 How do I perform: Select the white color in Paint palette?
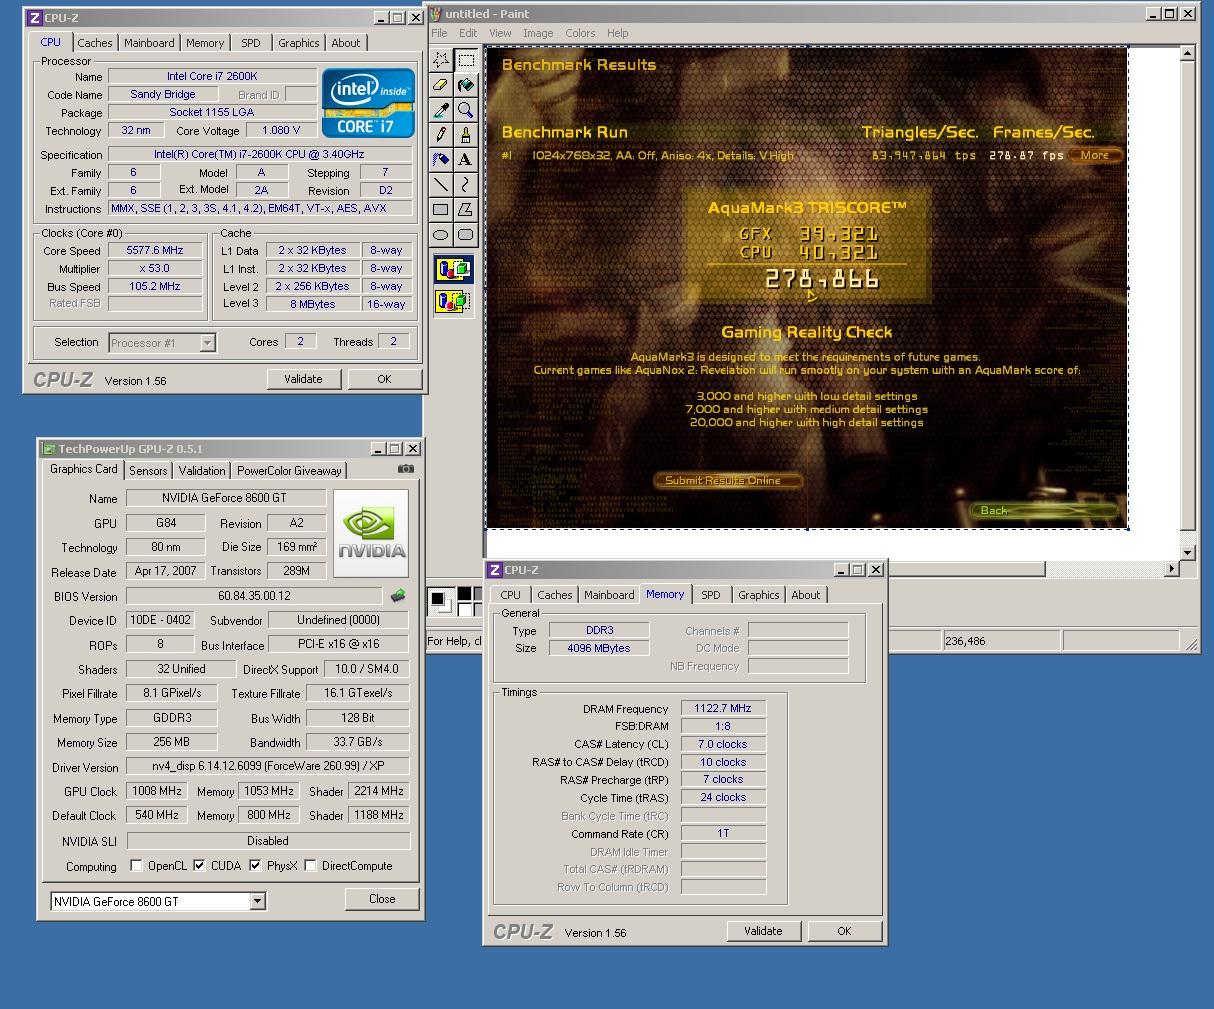click(x=463, y=608)
